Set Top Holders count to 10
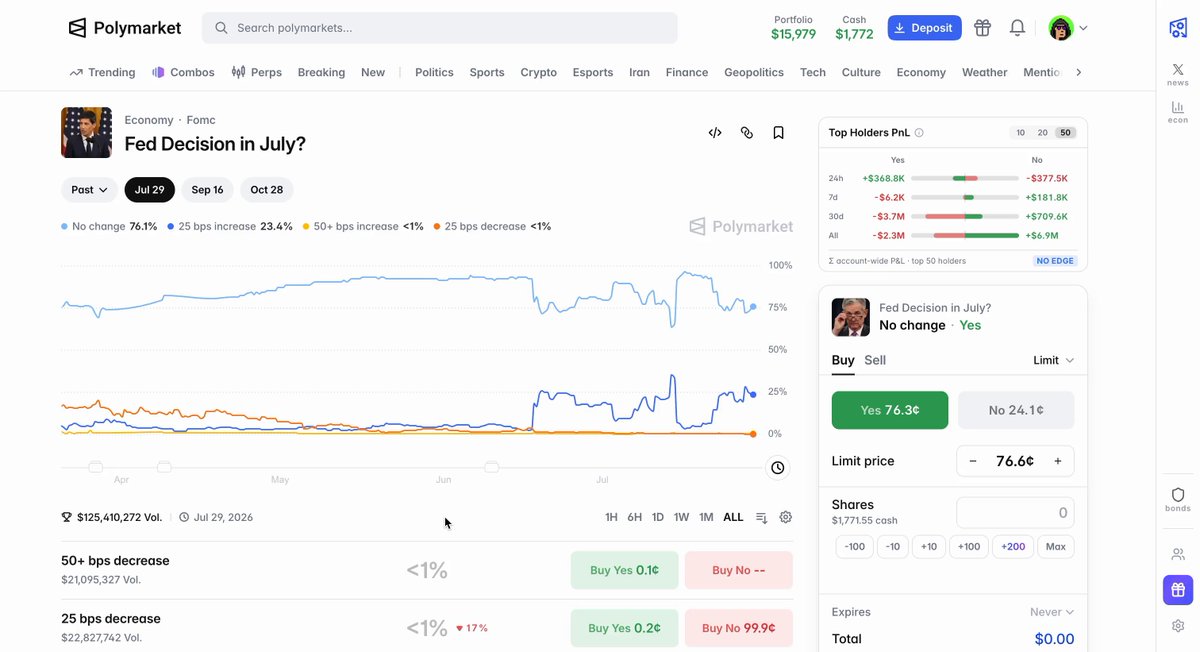1200x652 pixels. [x=1020, y=133]
